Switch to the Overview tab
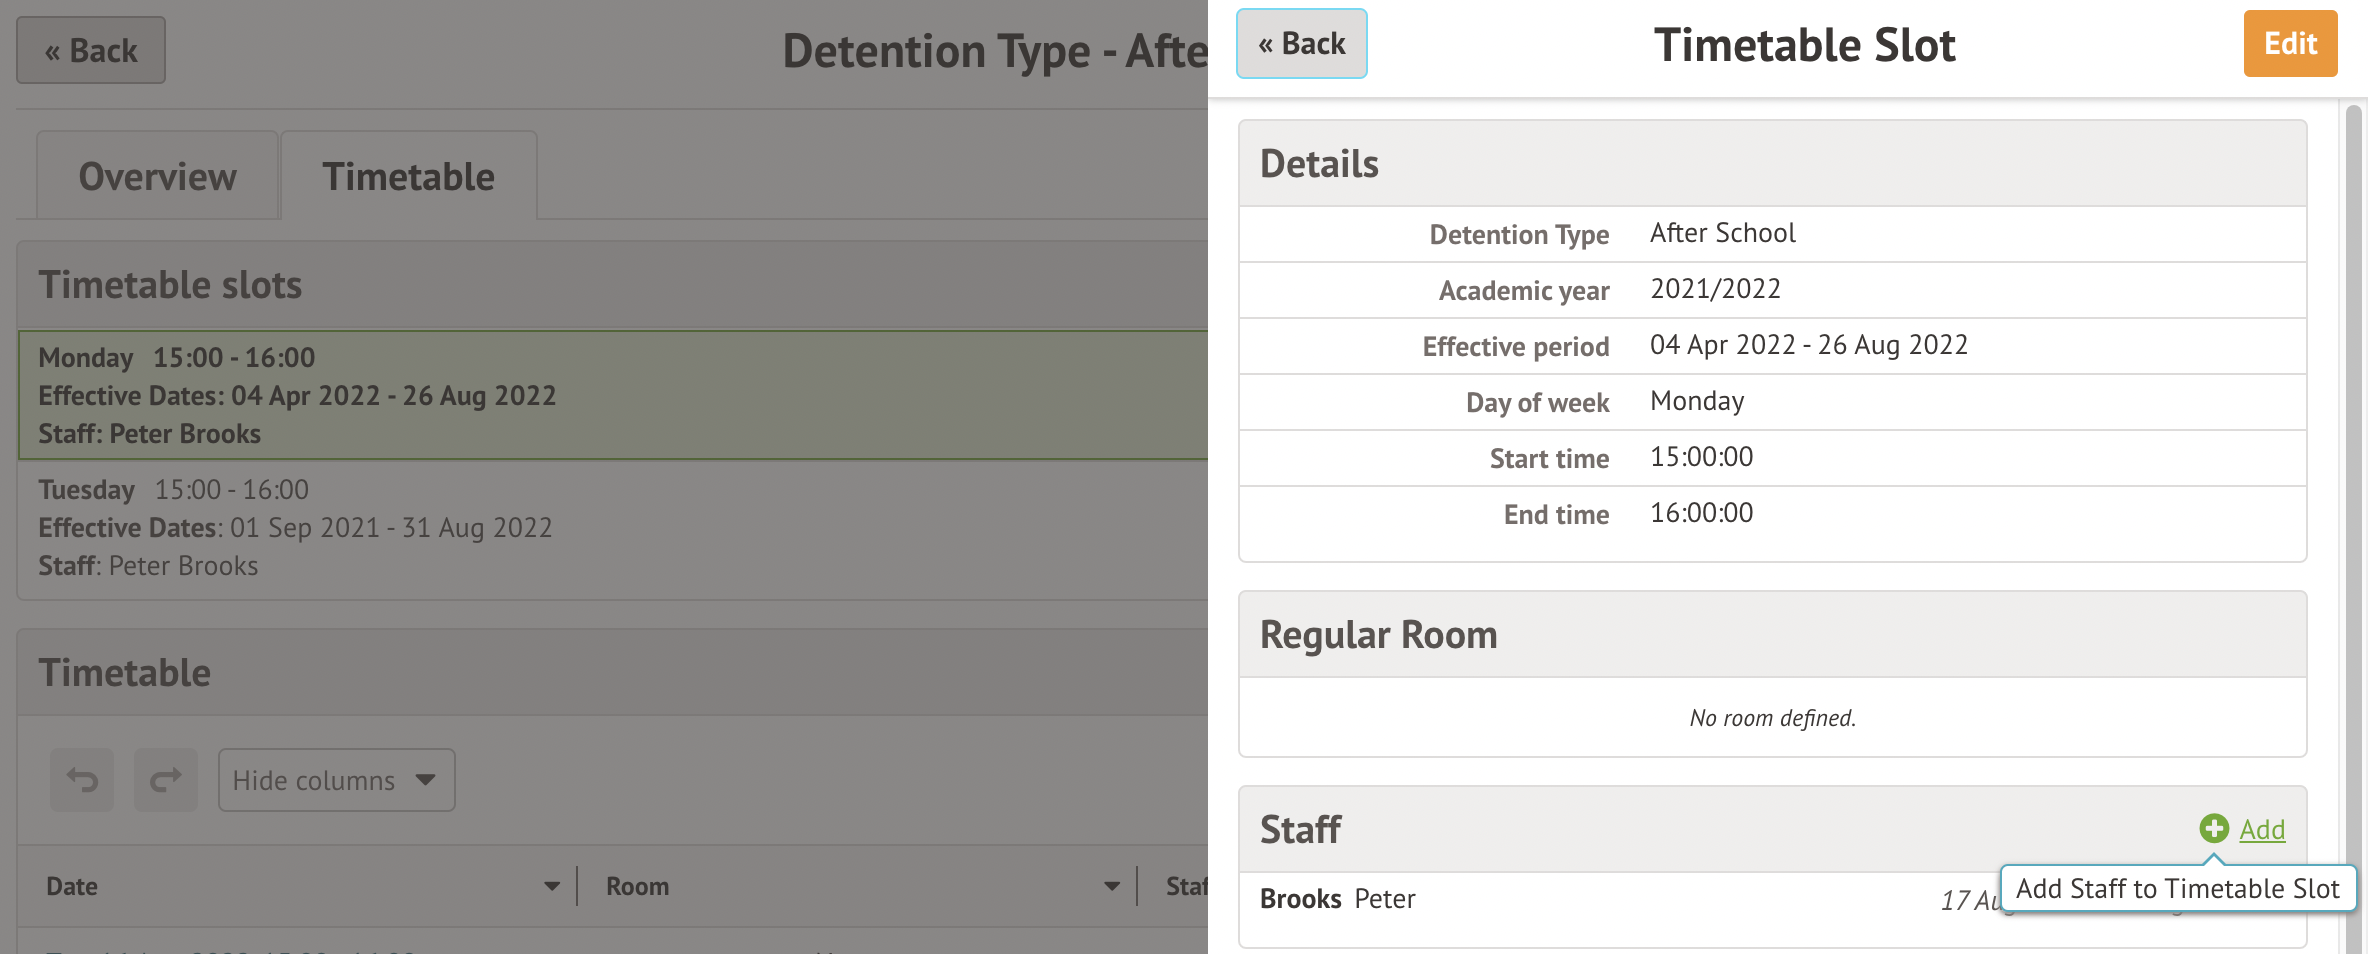This screenshot has width=2368, height=954. [x=158, y=177]
